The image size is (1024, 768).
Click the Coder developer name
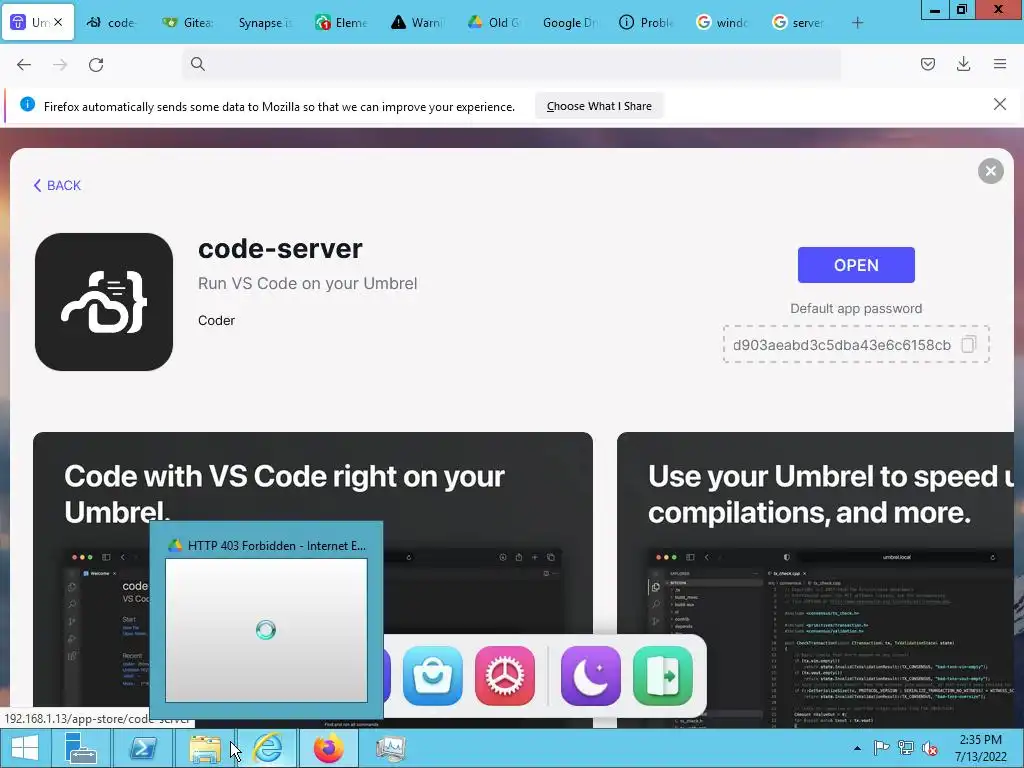[216, 321]
